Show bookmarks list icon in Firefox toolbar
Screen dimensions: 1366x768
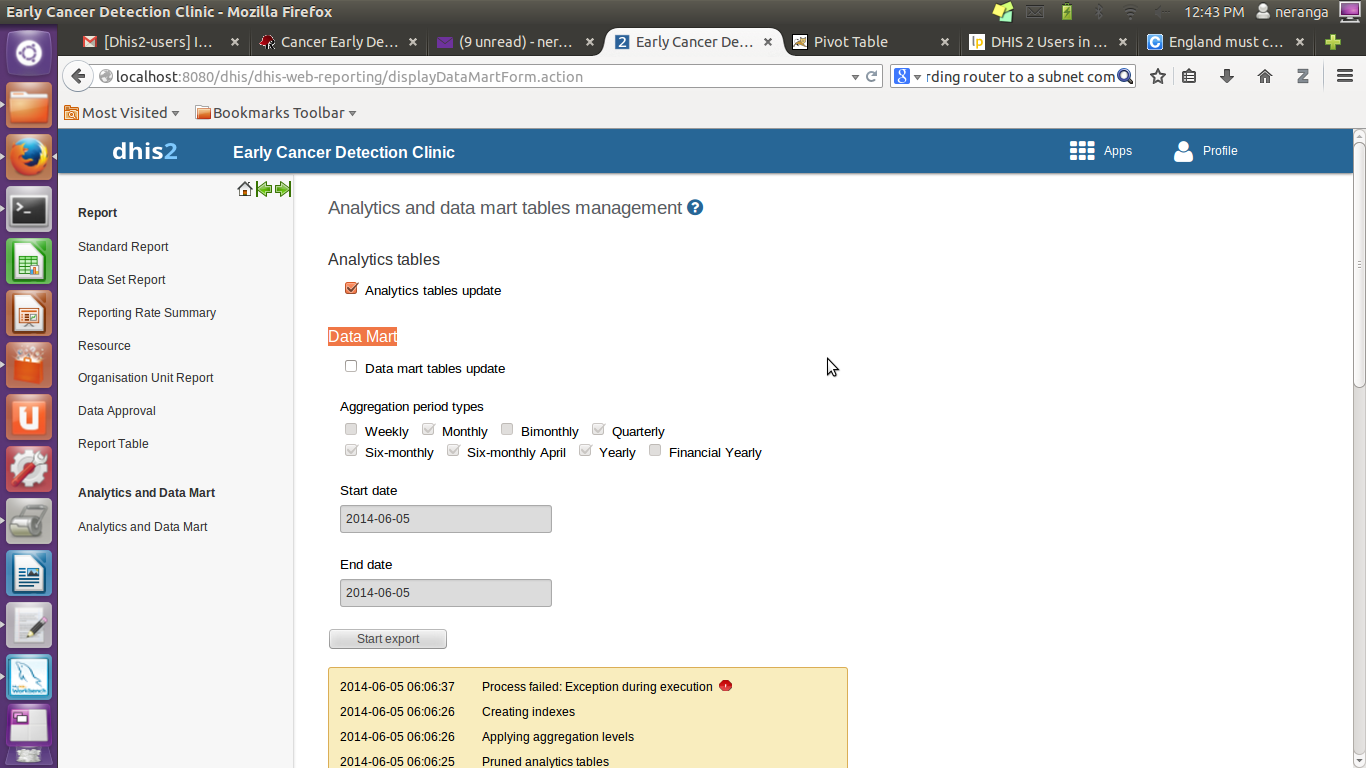pos(1189,76)
